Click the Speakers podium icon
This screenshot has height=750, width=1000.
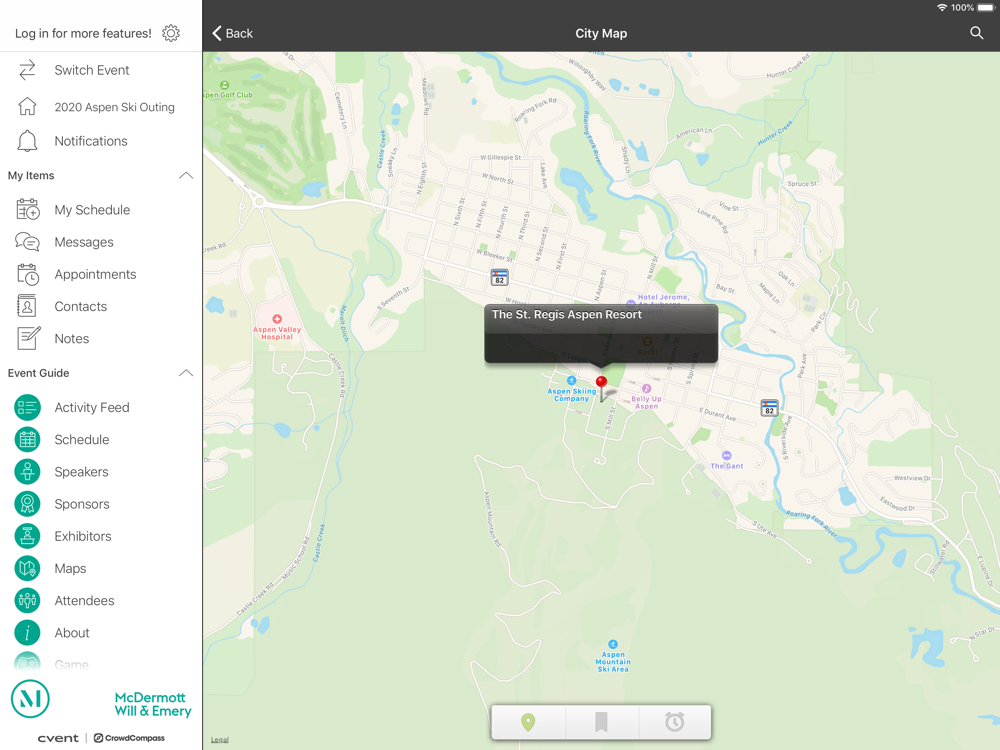[27, 472]
